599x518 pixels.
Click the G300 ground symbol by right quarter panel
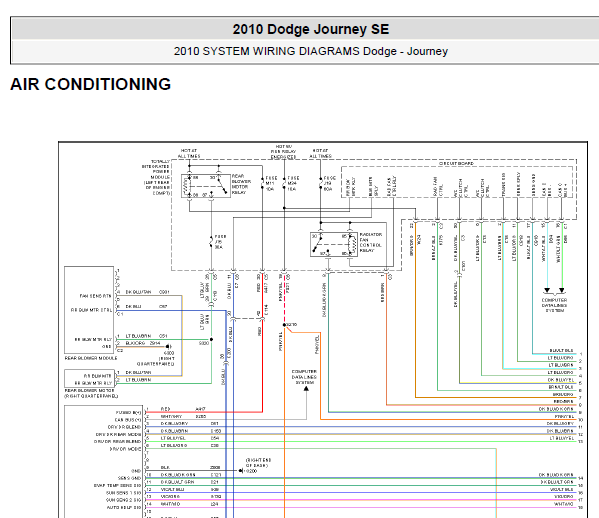[168, 346]
